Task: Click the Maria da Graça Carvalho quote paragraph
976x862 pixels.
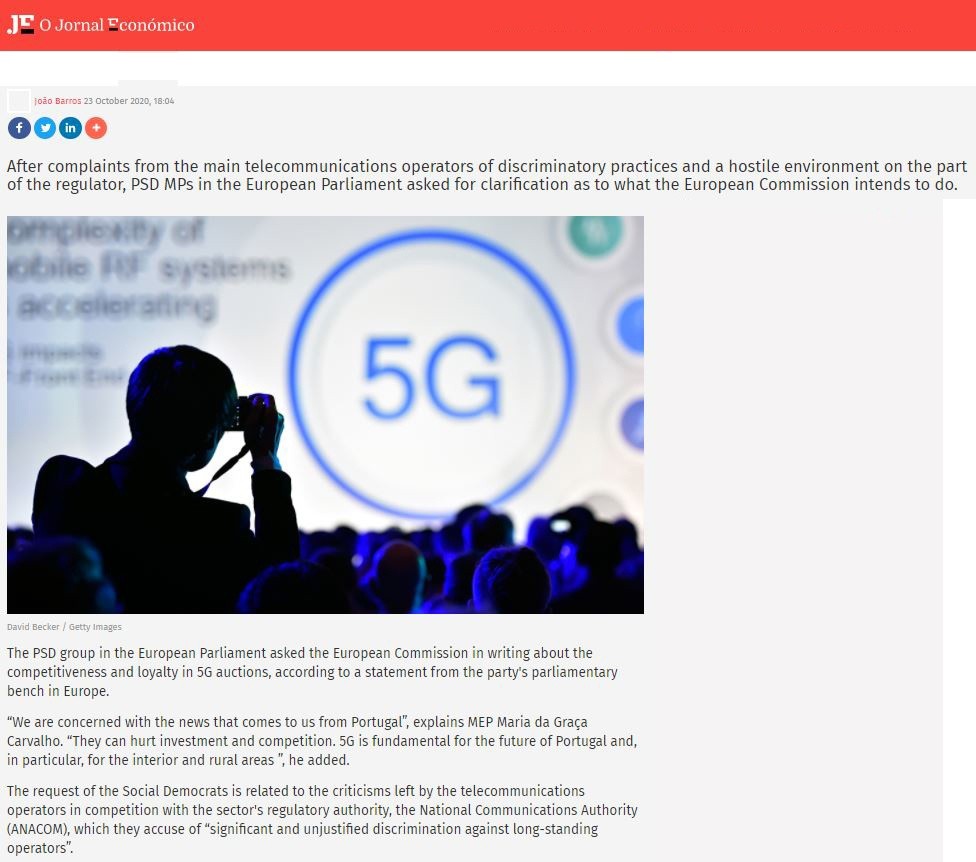Action: 322,741
